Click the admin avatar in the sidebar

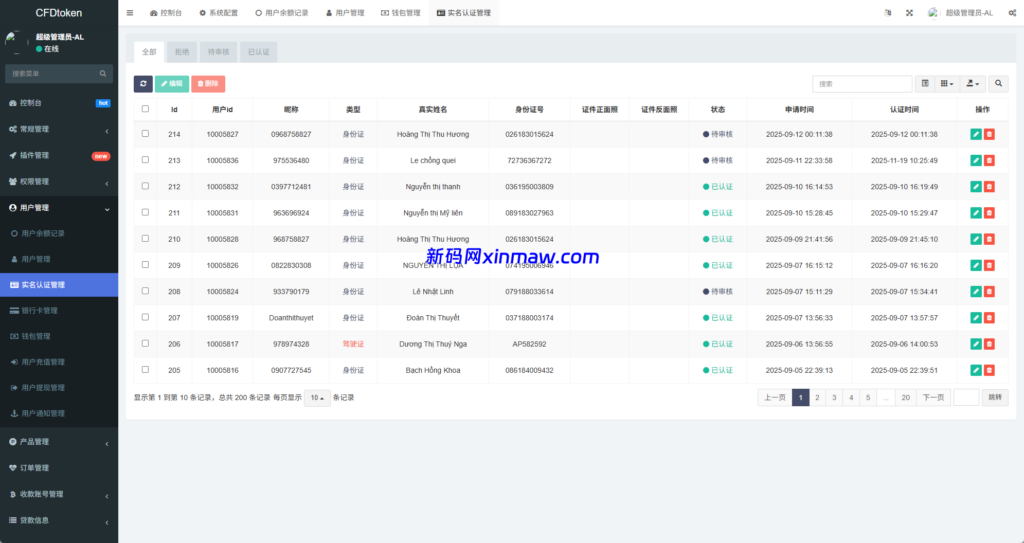(16, 42)
